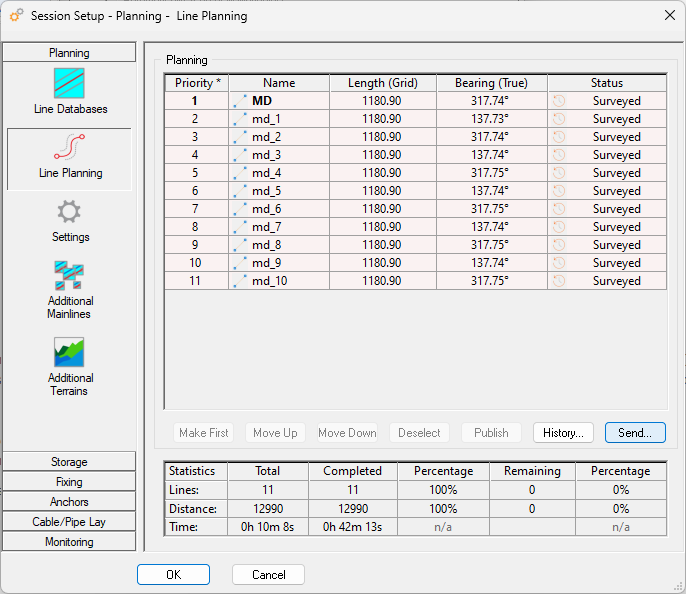Click the History button

[x=563, y=433]
